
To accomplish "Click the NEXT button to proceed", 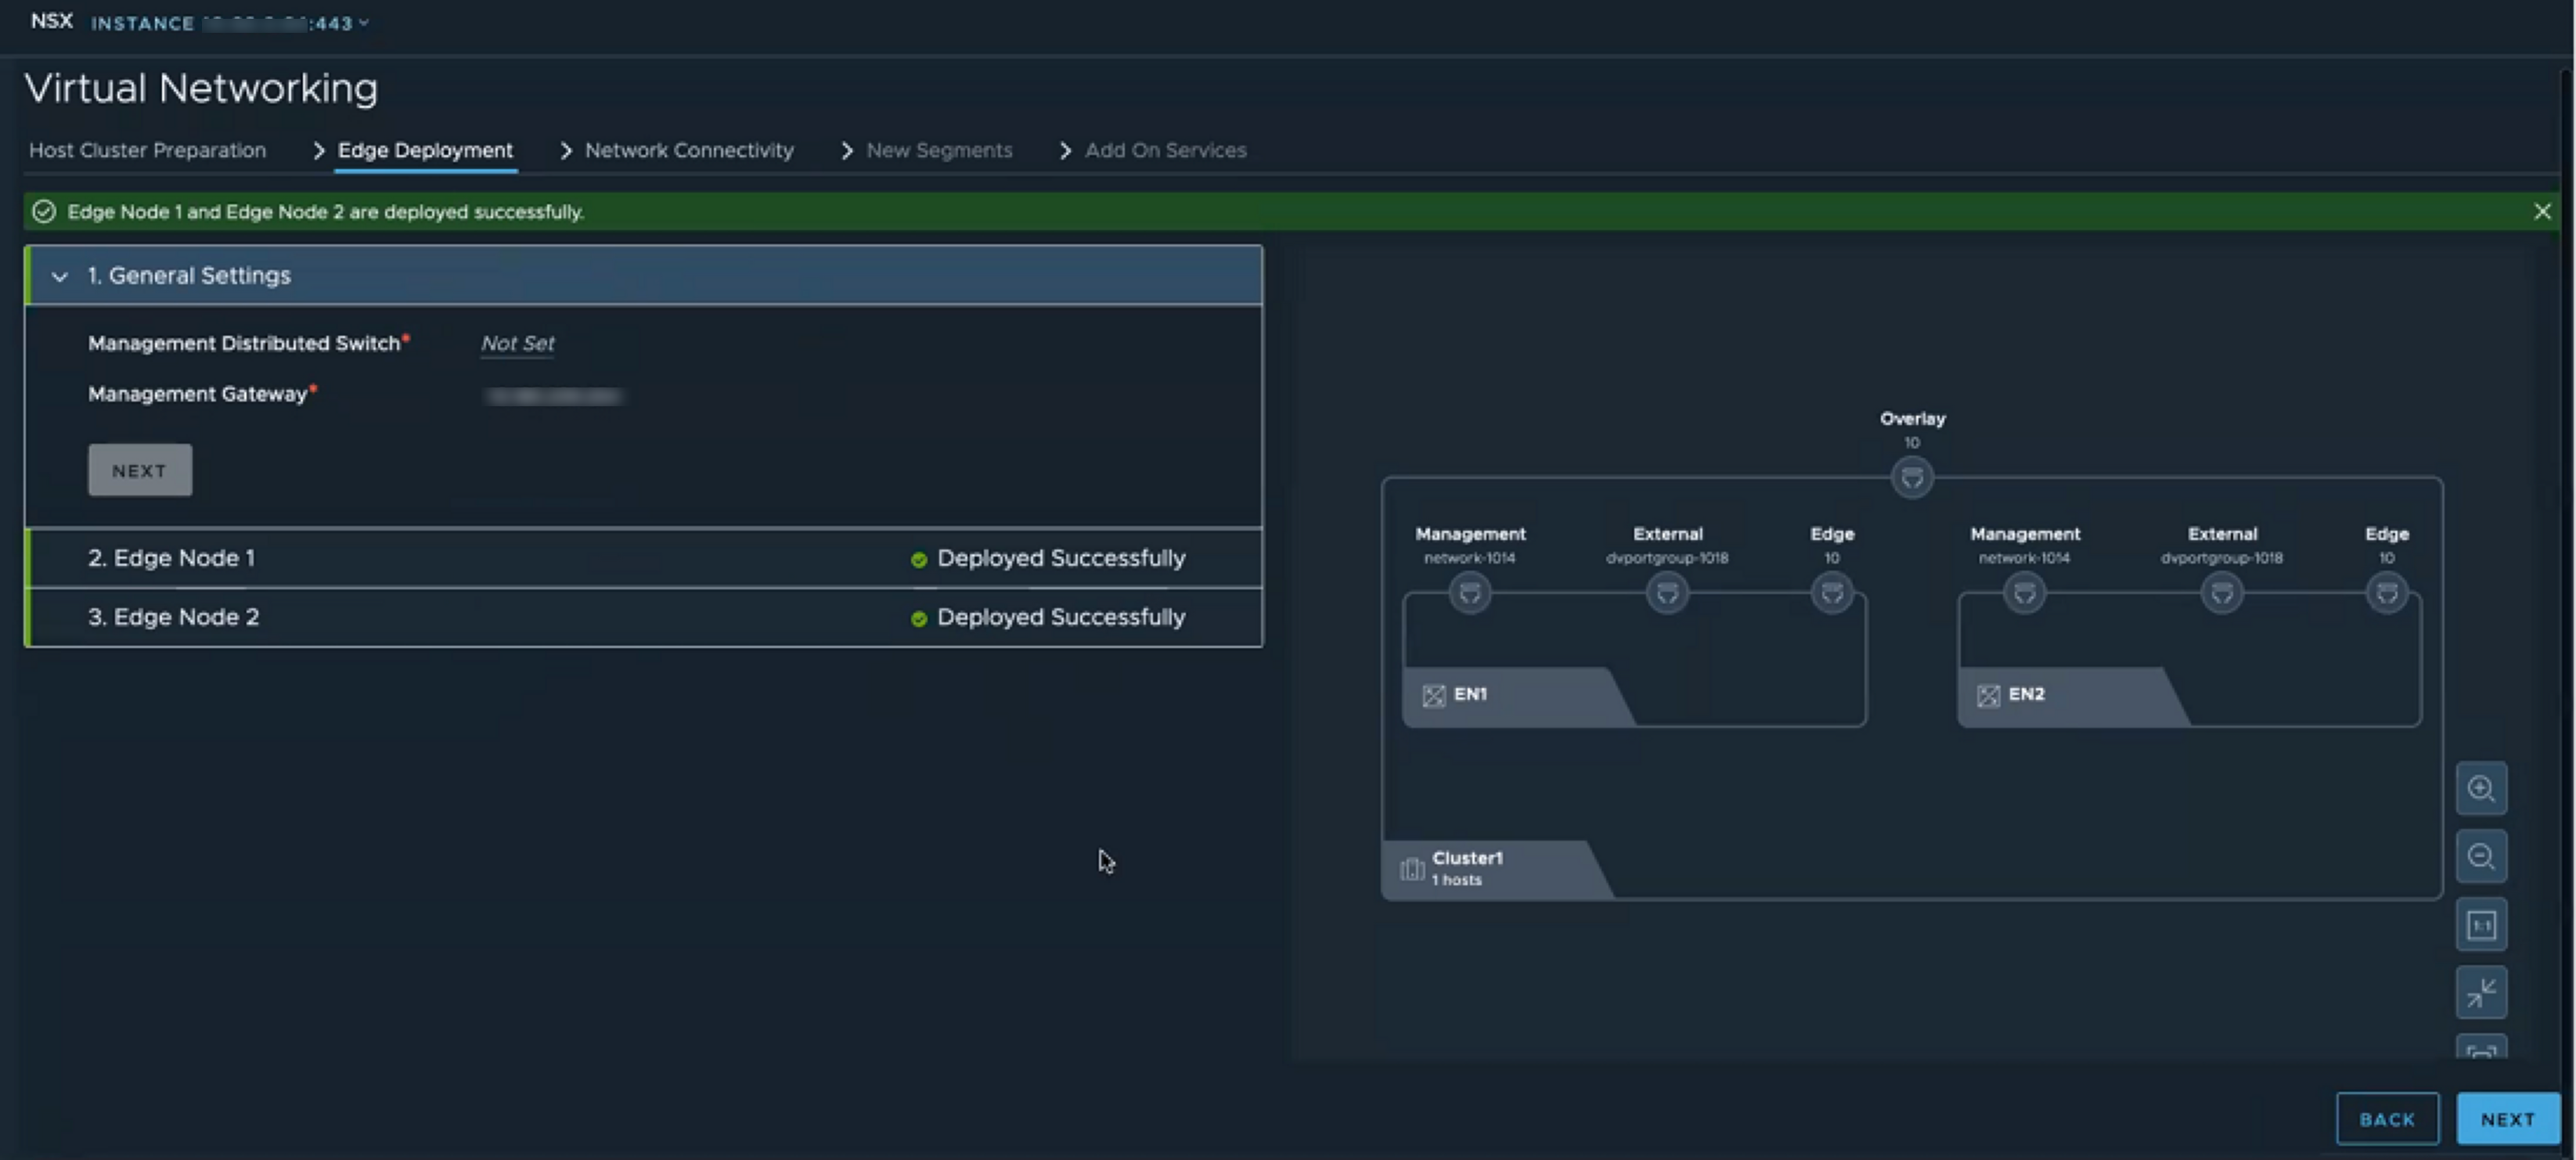I will coord(2509,1119).
